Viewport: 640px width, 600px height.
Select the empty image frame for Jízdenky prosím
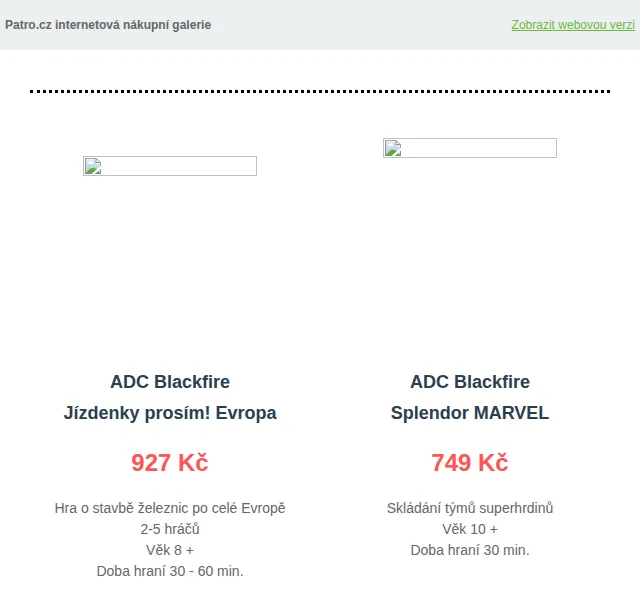[170, 166]
